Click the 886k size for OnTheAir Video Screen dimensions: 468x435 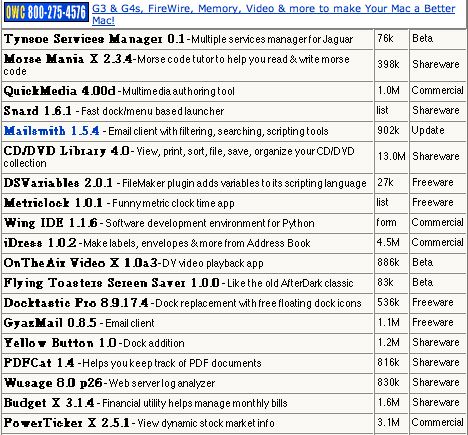[388, 262]
